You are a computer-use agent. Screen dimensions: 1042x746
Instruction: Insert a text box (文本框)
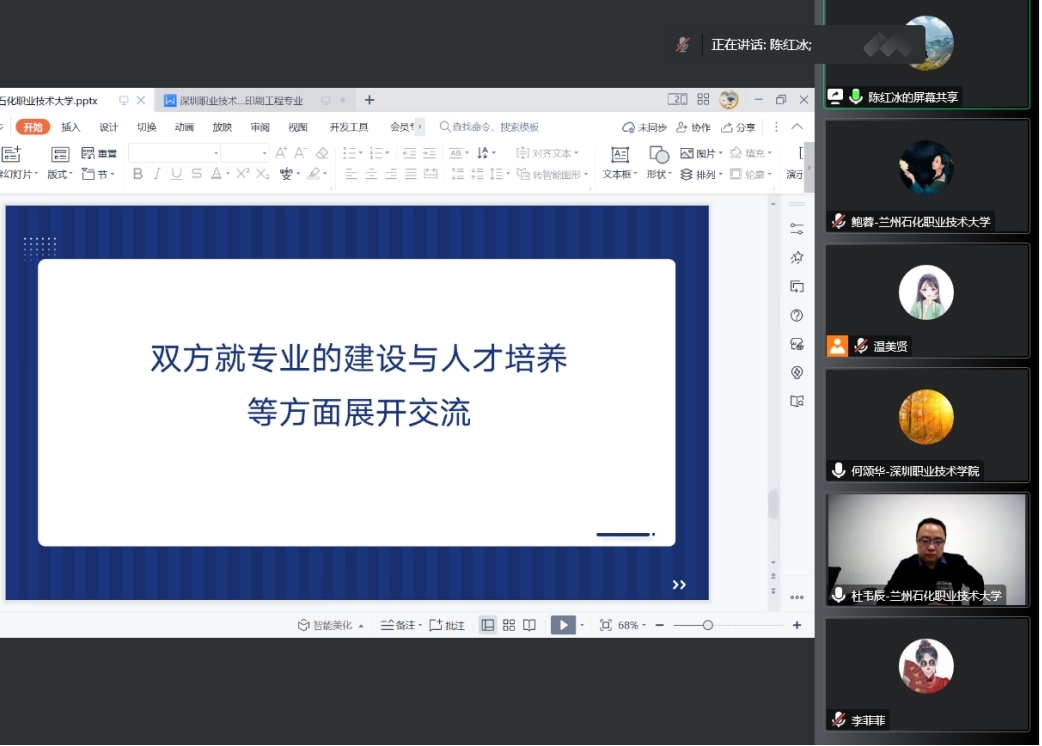pos(620,154)
